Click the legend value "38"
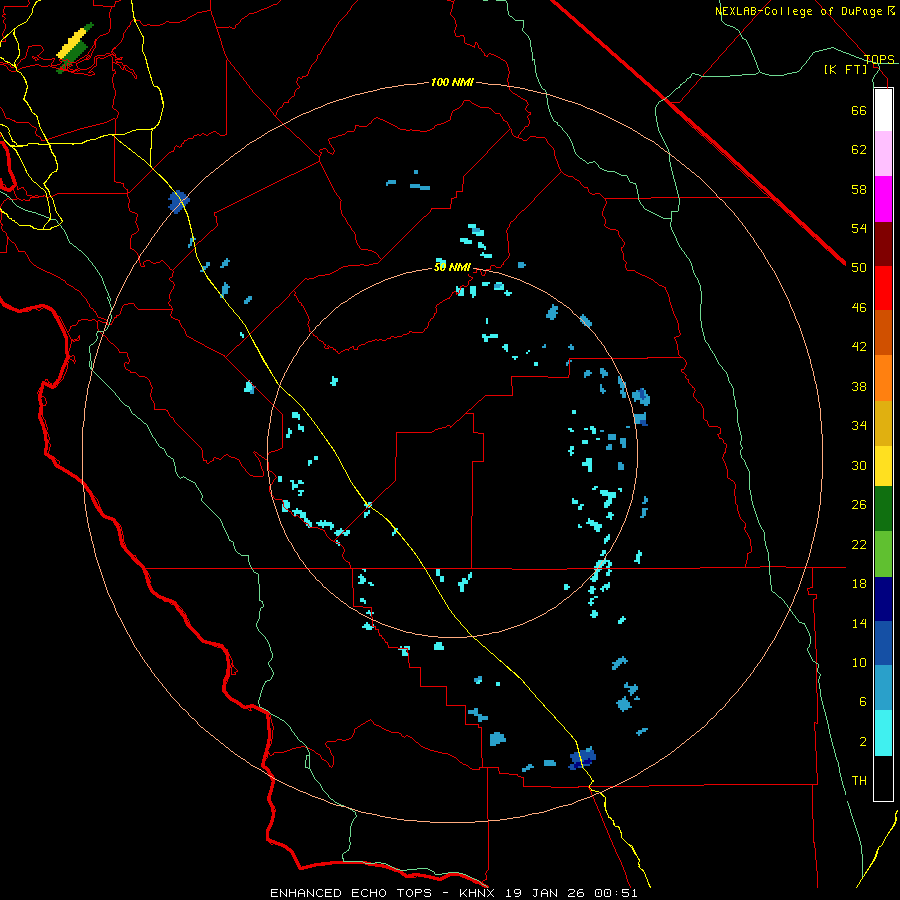Viewport: 900px width, 900px height. (859, 386)
